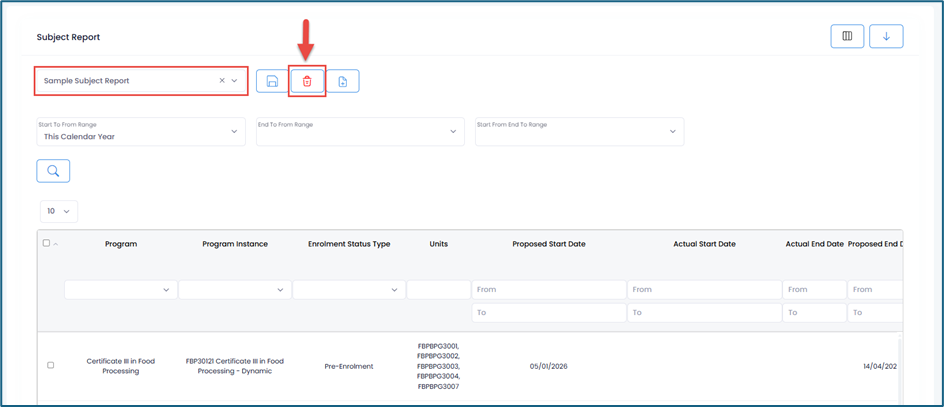Screen dimensions: 944x407
Task: Open End To From Range dropdown
Action: [360, 131]
